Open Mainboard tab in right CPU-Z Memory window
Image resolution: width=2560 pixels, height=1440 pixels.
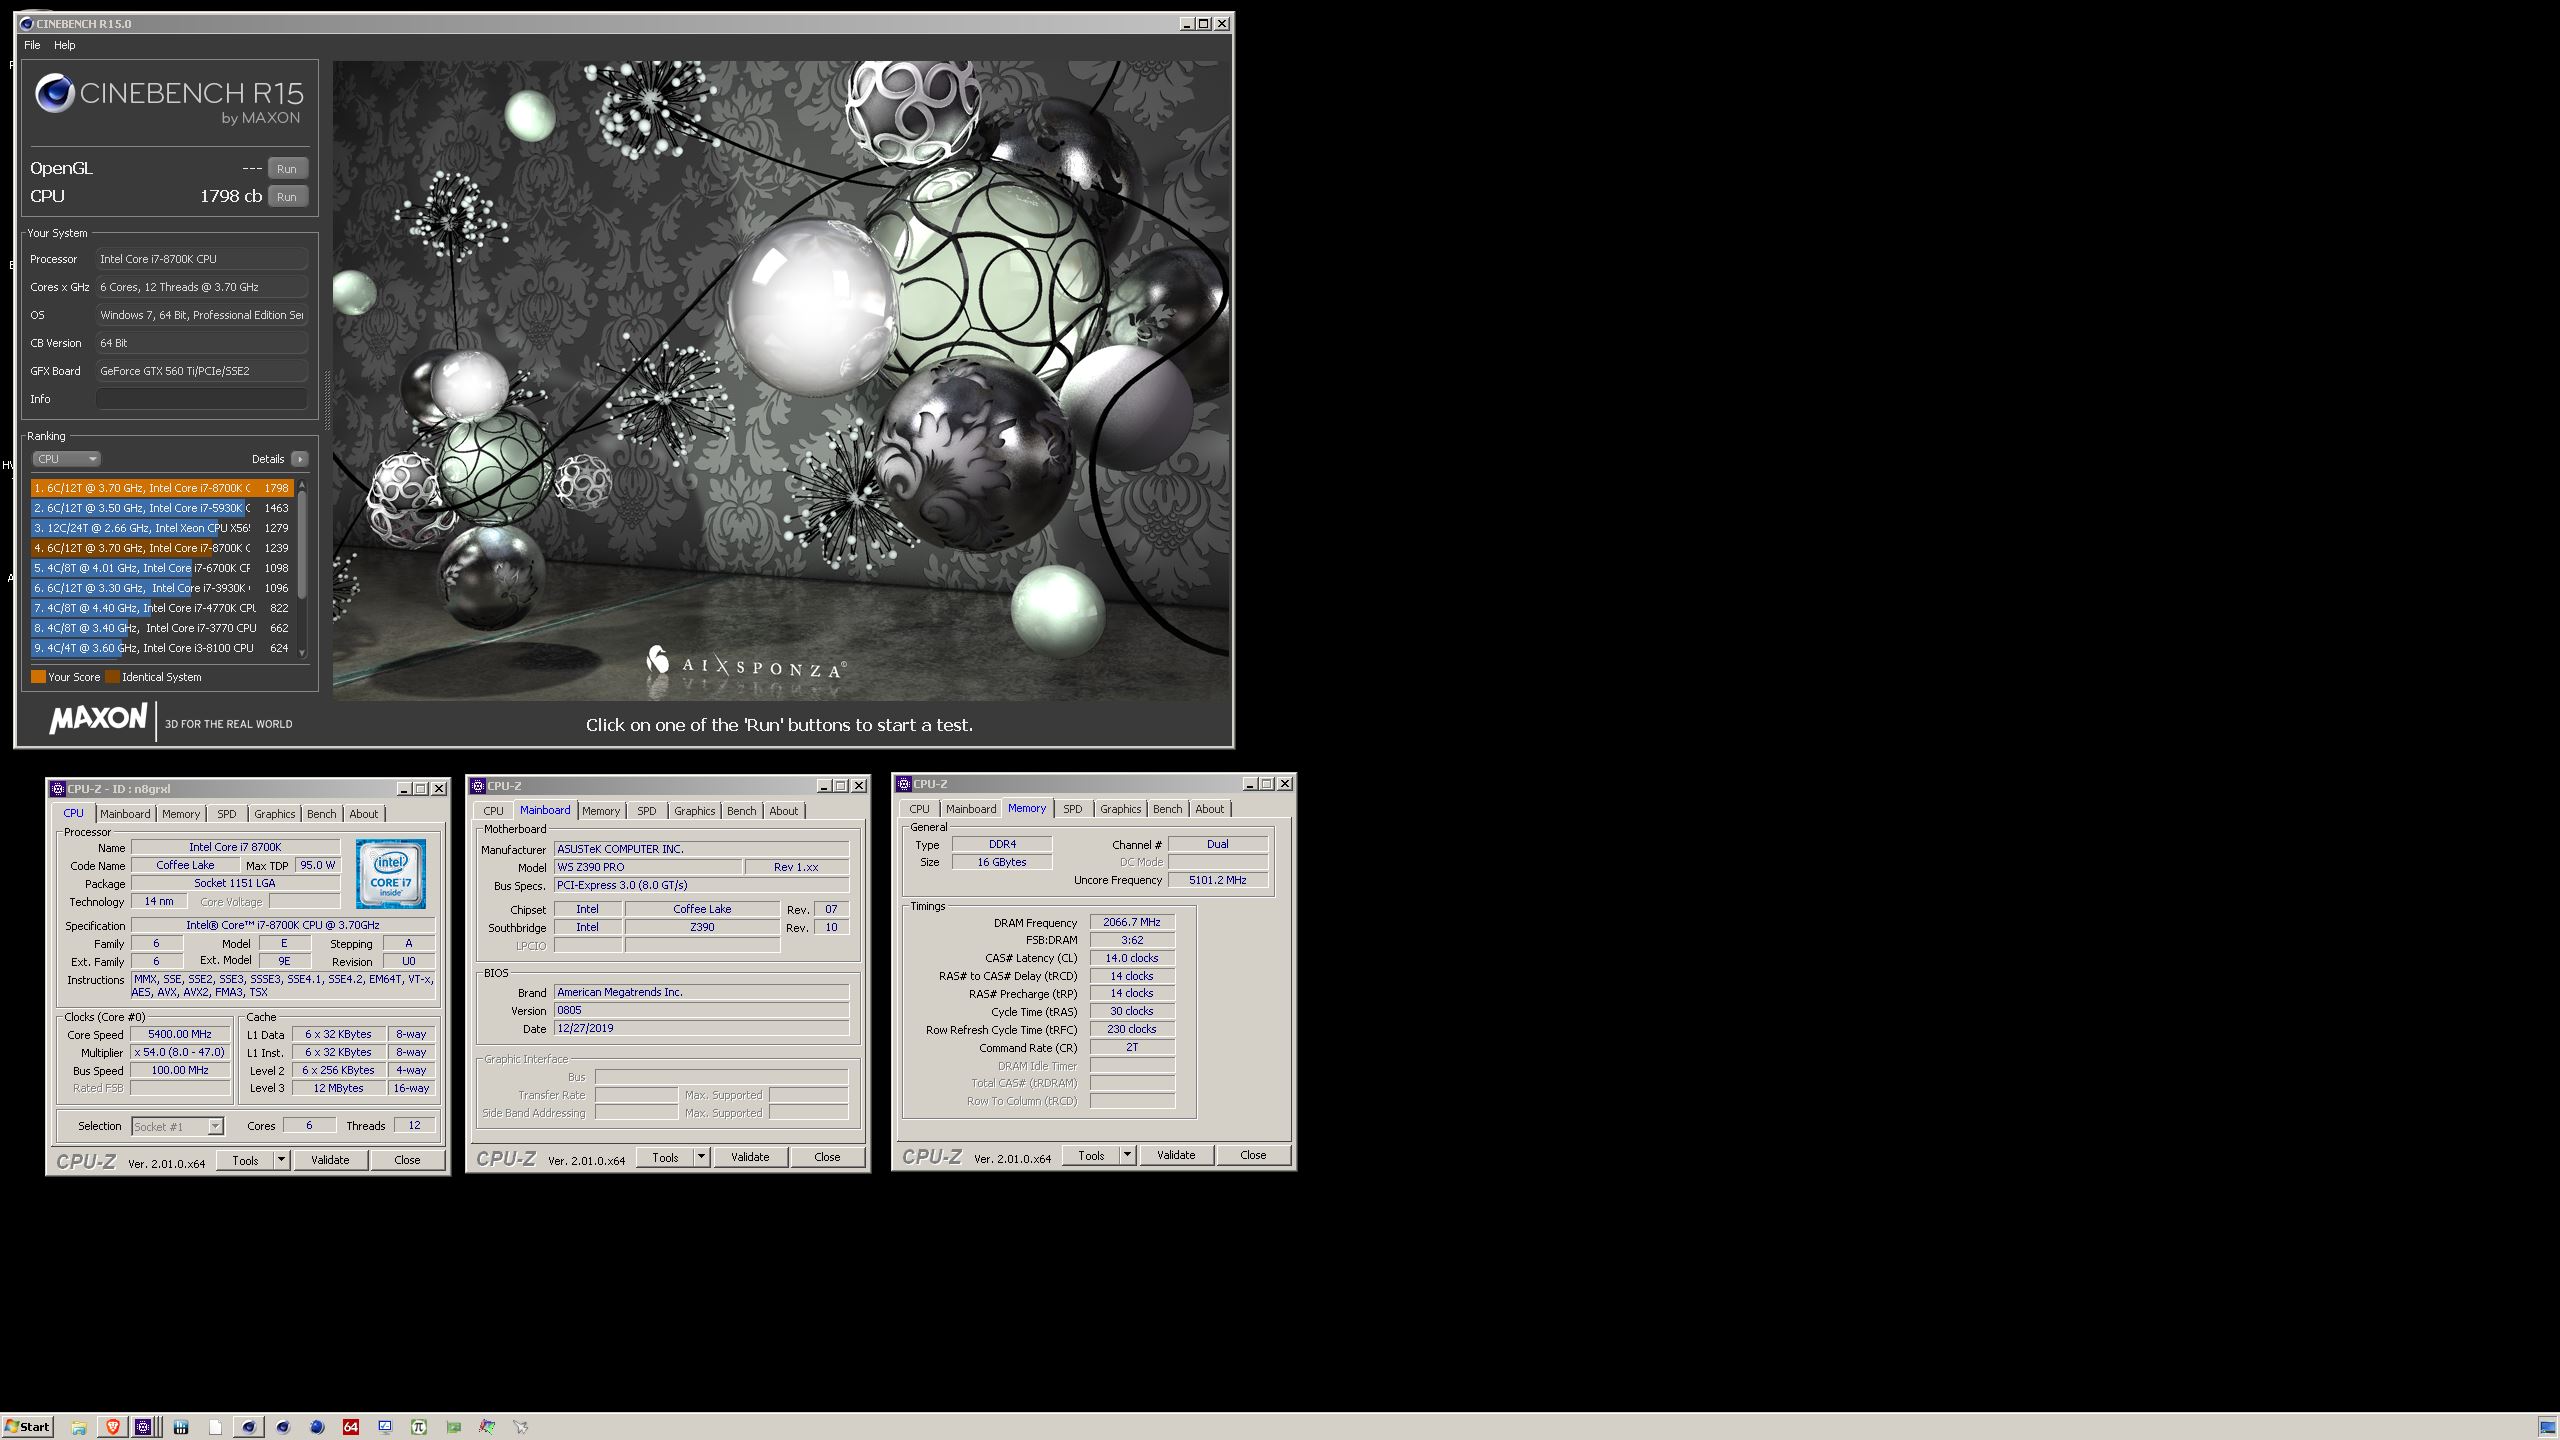[971, 809]
